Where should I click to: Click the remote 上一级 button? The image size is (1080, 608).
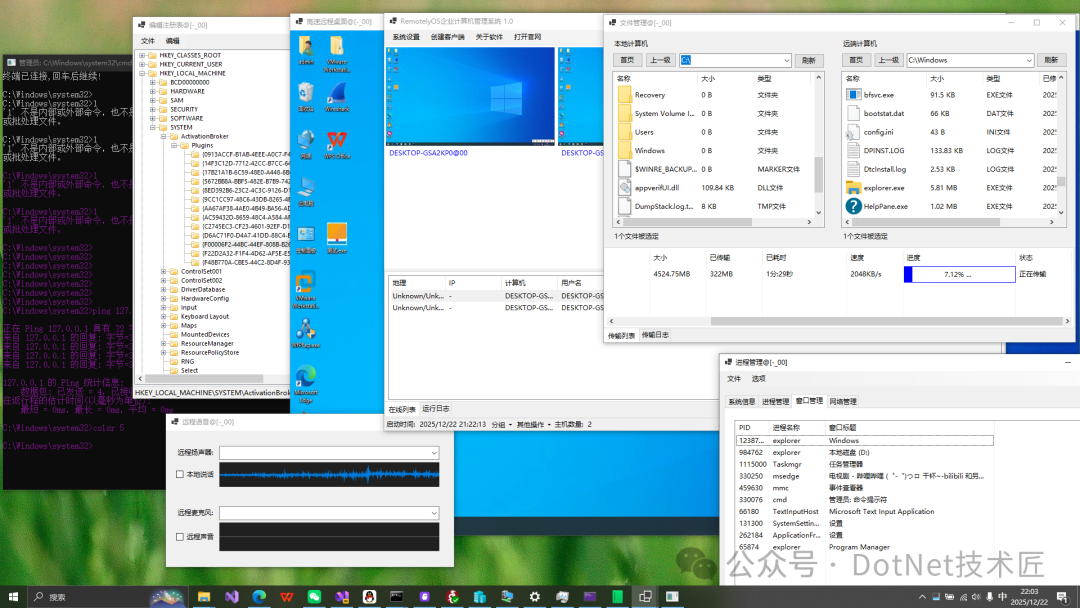click(888, 60)
